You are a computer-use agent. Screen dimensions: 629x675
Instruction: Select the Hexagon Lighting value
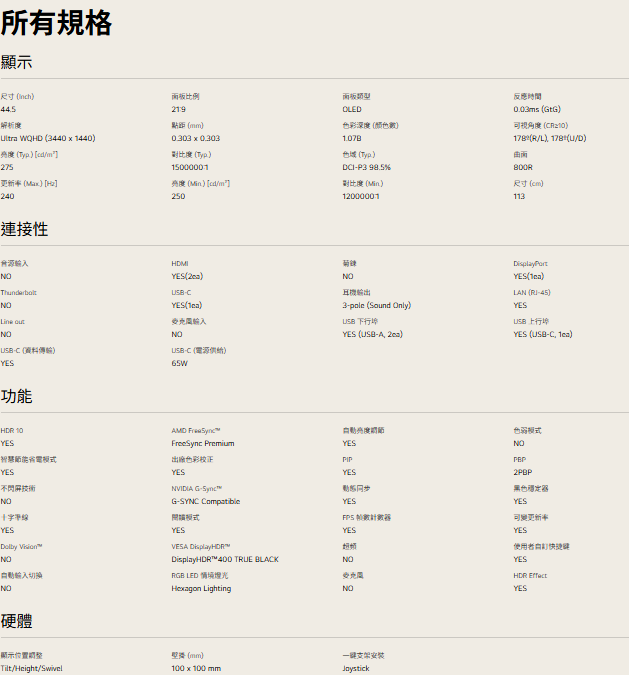click(x=200, y=588)
